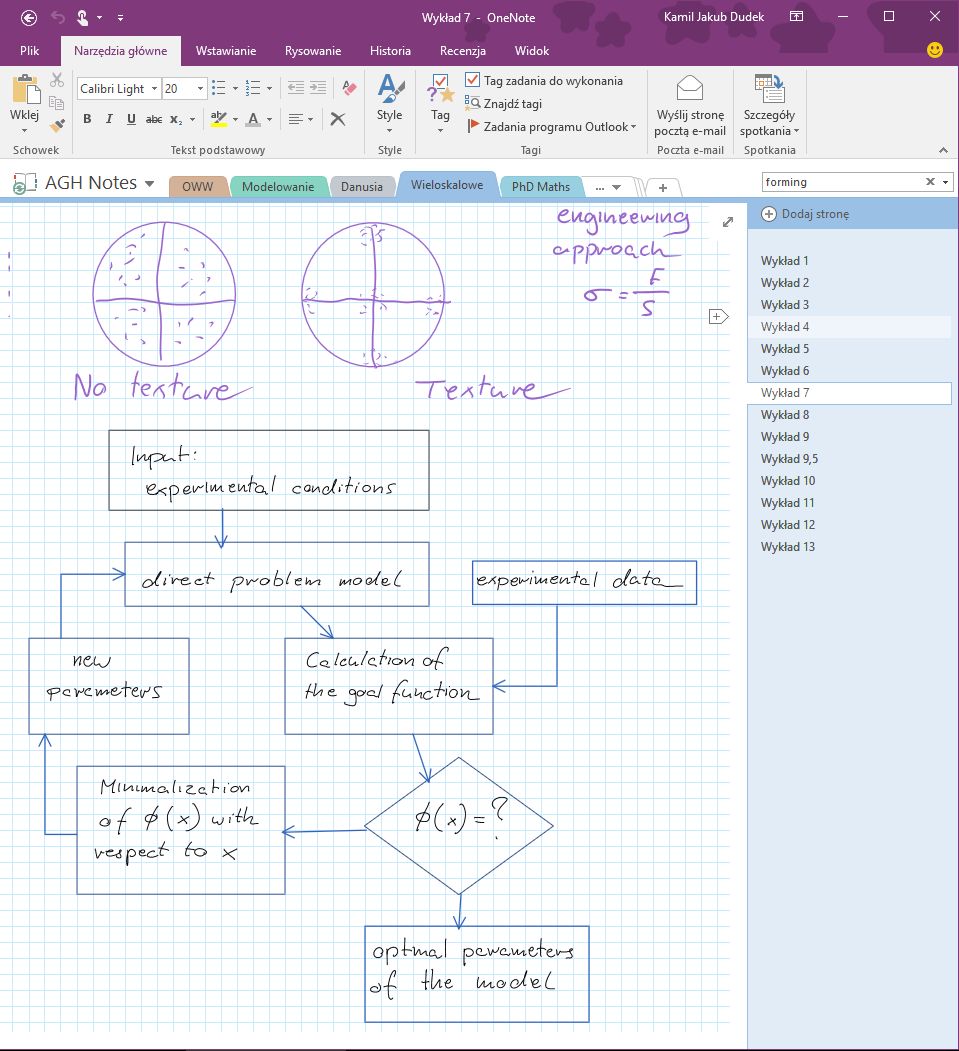Send page by e-mail icon
Image resolution: width=959 pixels, height=1051 pixels.
click(x=690, y=88)
